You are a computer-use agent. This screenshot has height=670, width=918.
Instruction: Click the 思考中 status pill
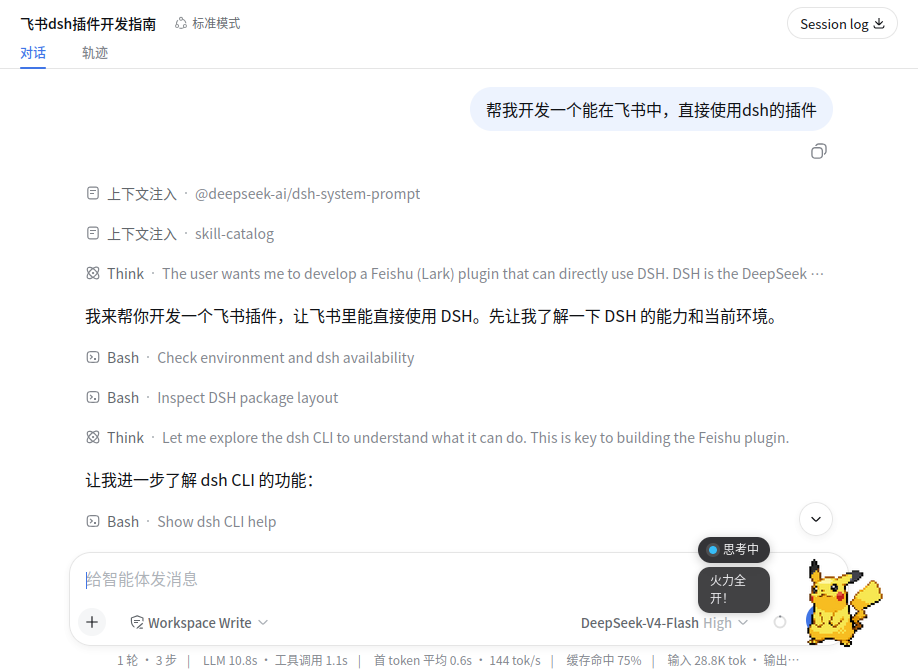point(734,549)
